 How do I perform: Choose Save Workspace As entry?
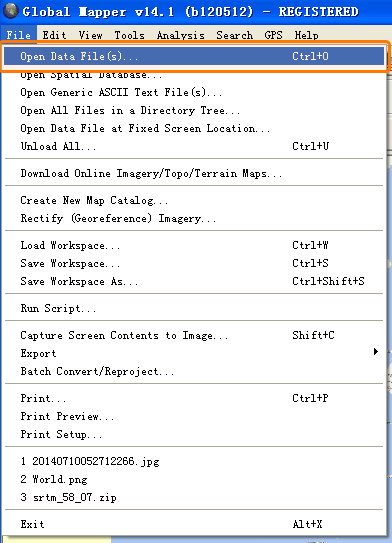194,282
